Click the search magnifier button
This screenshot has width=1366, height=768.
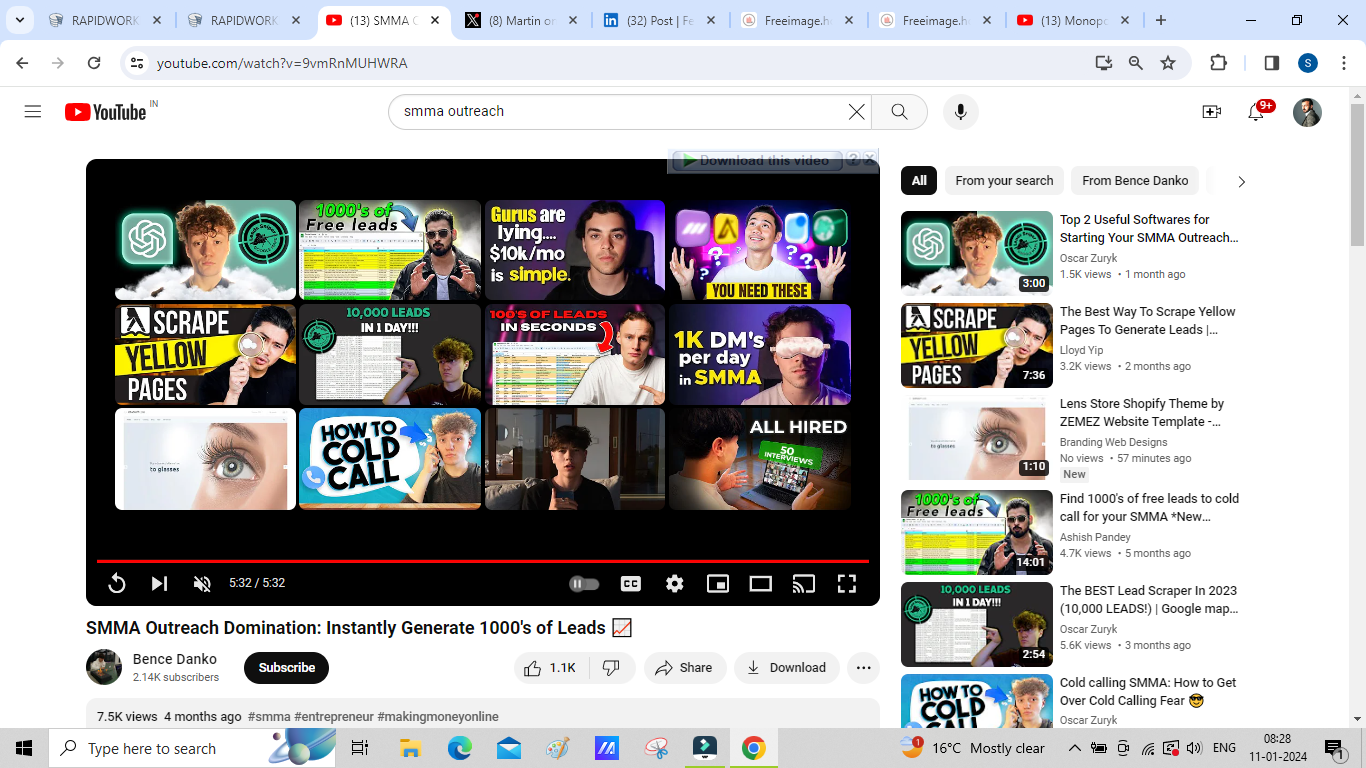(x=899, y=112)
